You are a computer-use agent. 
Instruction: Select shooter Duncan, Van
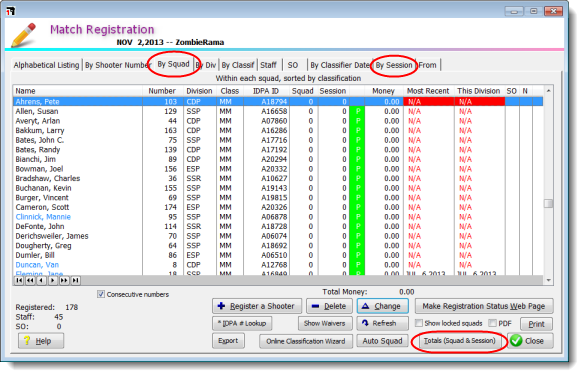(x=278, y=265)
